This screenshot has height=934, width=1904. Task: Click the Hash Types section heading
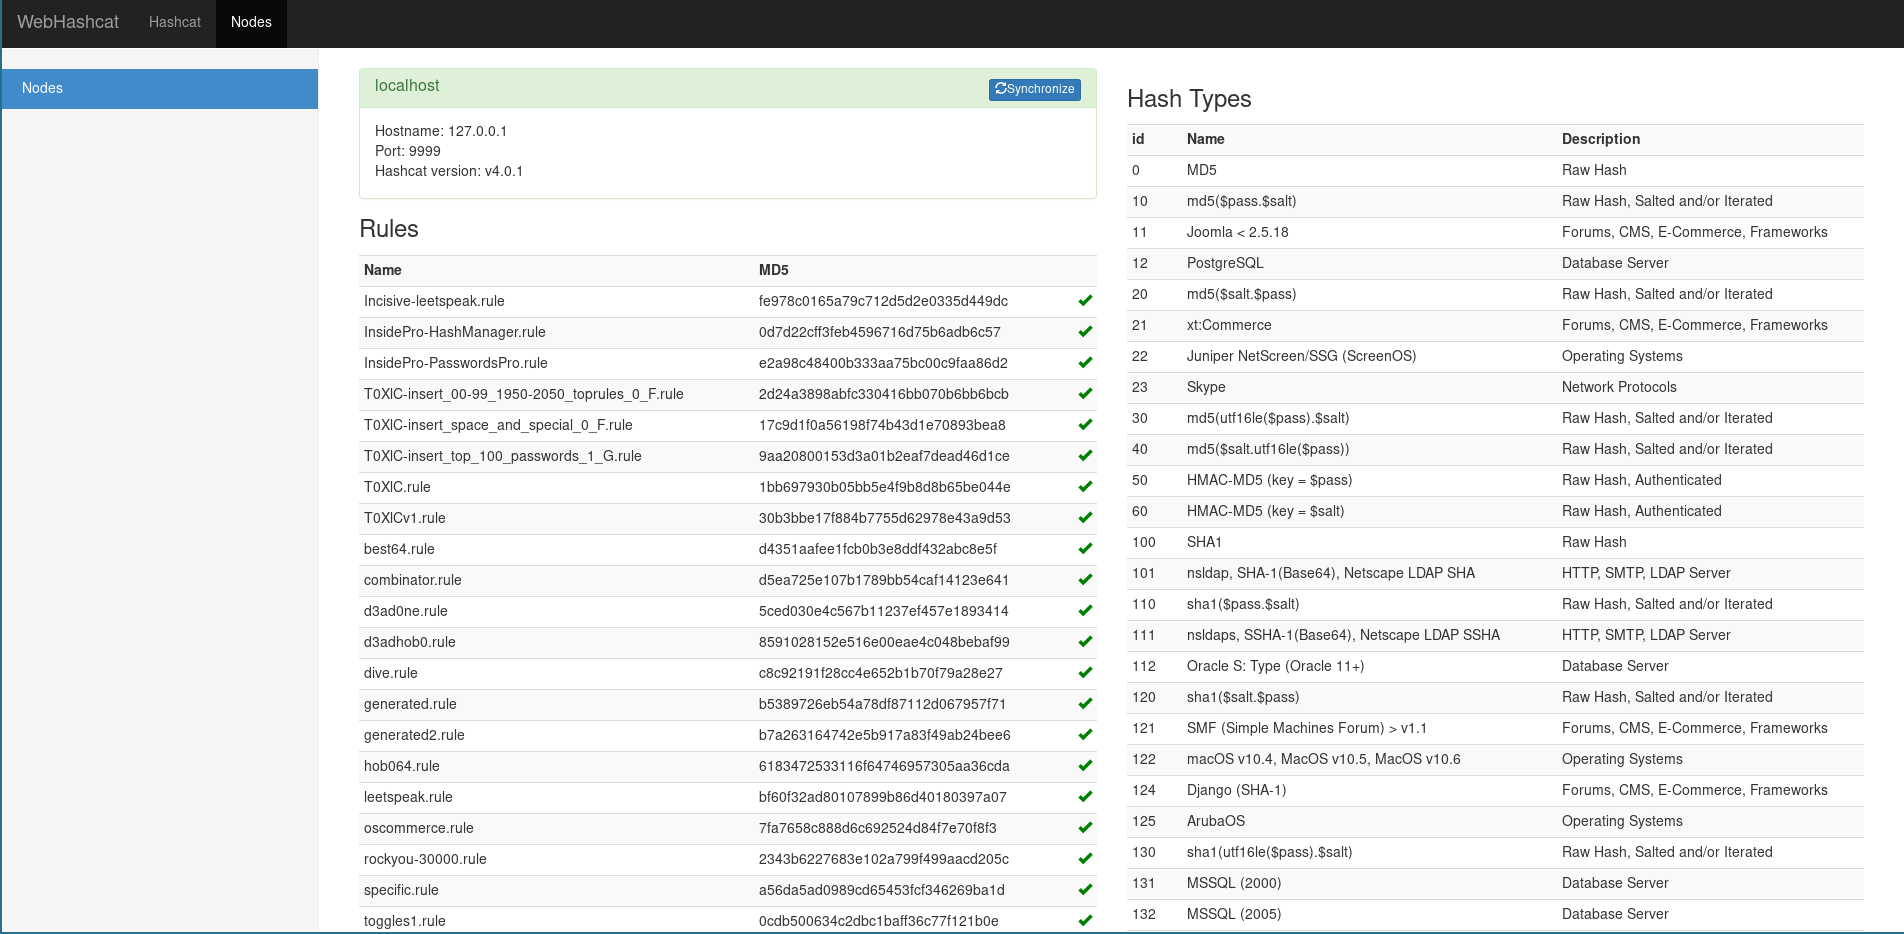pyautogui.click(x=1189, y=99)
